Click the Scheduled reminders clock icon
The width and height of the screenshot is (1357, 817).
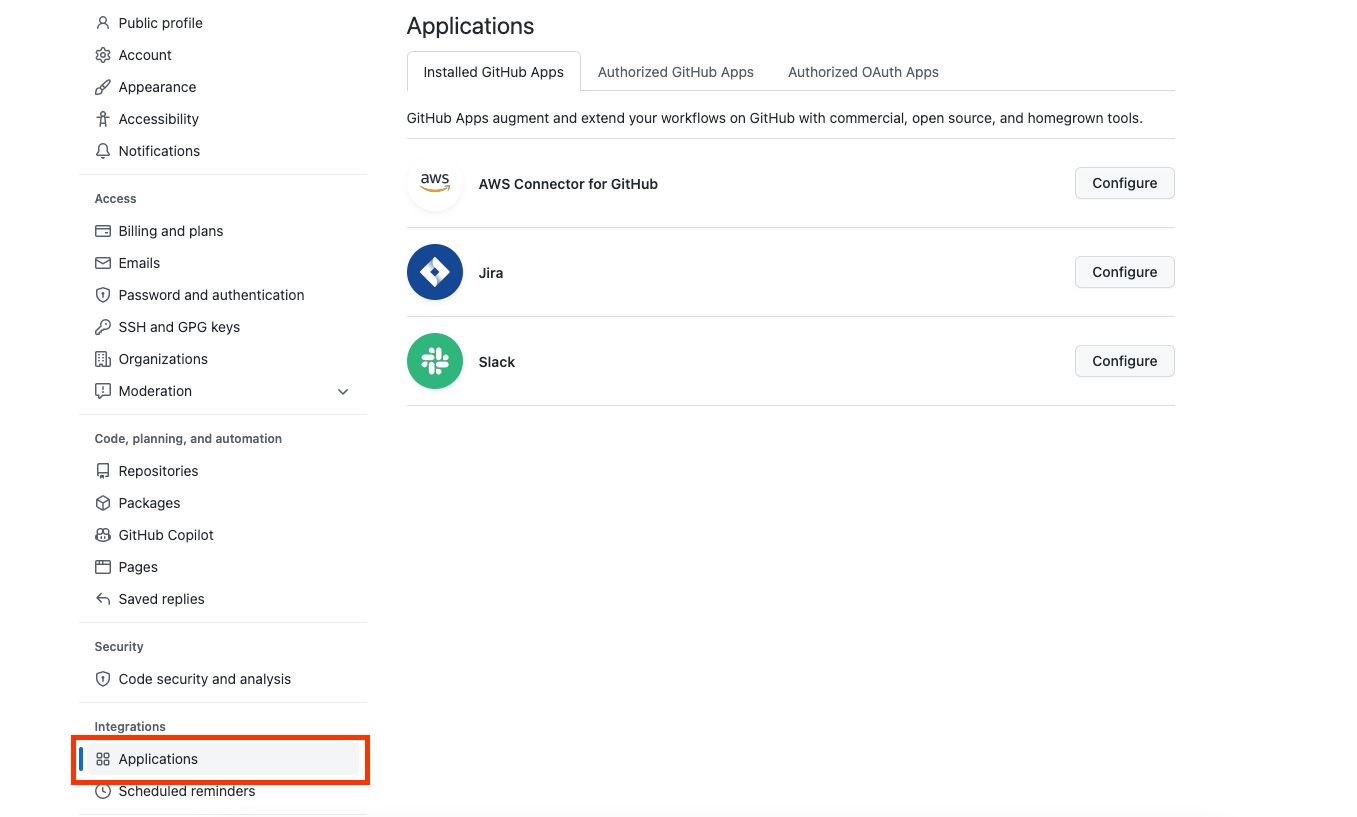[102, 791]
